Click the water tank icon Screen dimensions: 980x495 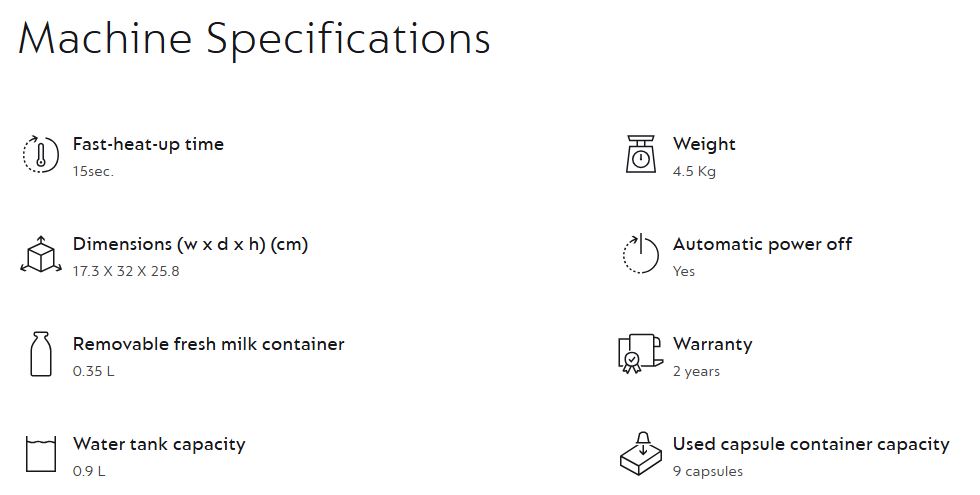pos(40,453)
